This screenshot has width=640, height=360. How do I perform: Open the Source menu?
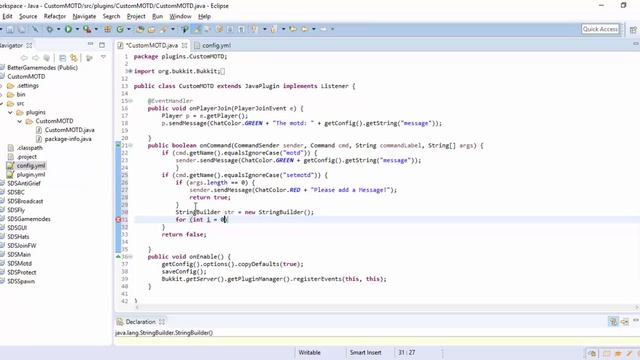(x=28, y=16)
